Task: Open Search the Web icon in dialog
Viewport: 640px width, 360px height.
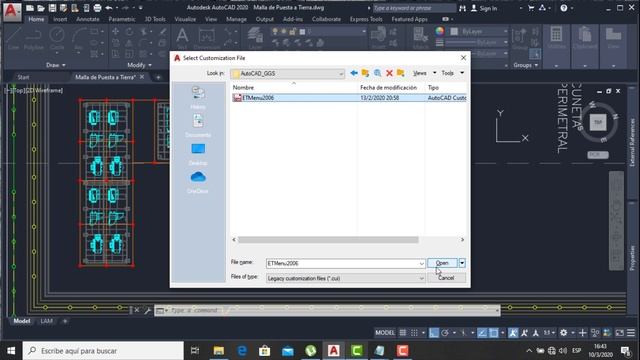Action: [x=378, y=73]
